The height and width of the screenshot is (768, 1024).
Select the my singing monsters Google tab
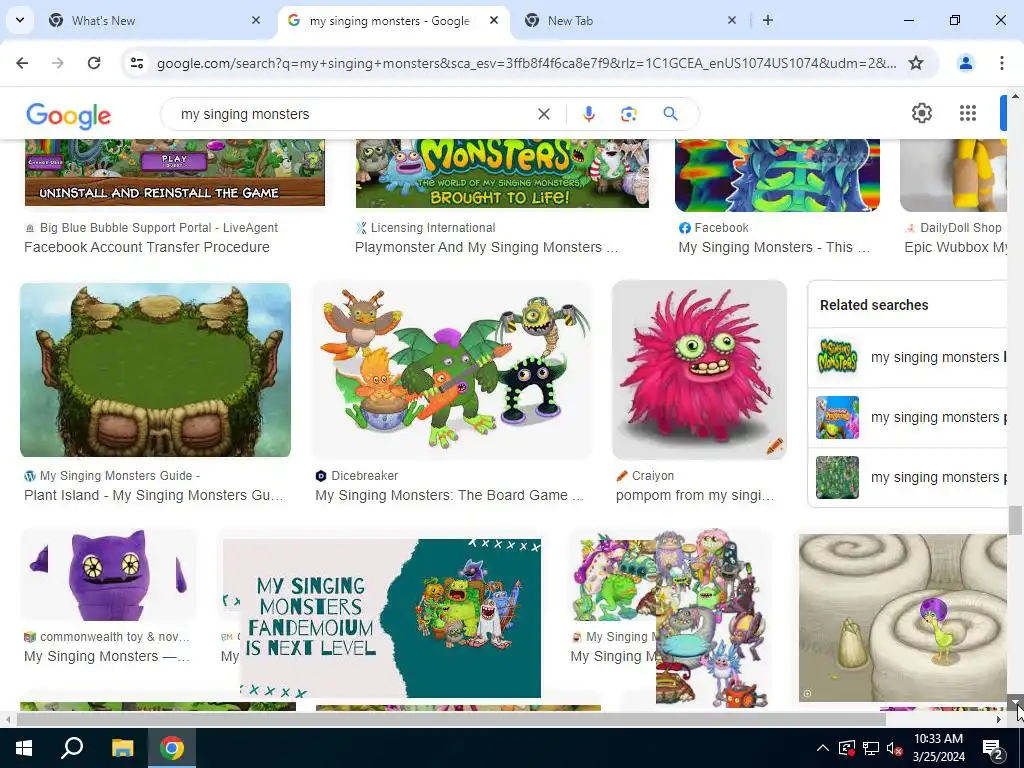coord(394,20)
